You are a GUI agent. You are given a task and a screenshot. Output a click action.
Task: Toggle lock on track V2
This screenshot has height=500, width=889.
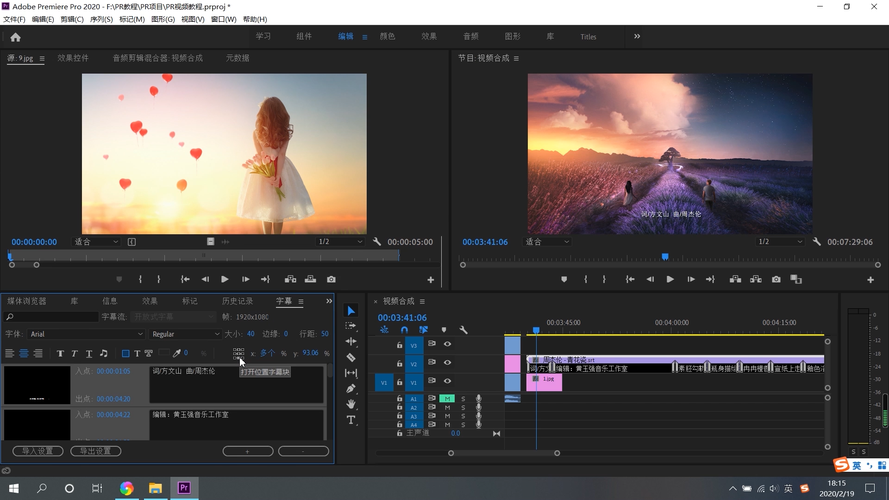[399, 363]
